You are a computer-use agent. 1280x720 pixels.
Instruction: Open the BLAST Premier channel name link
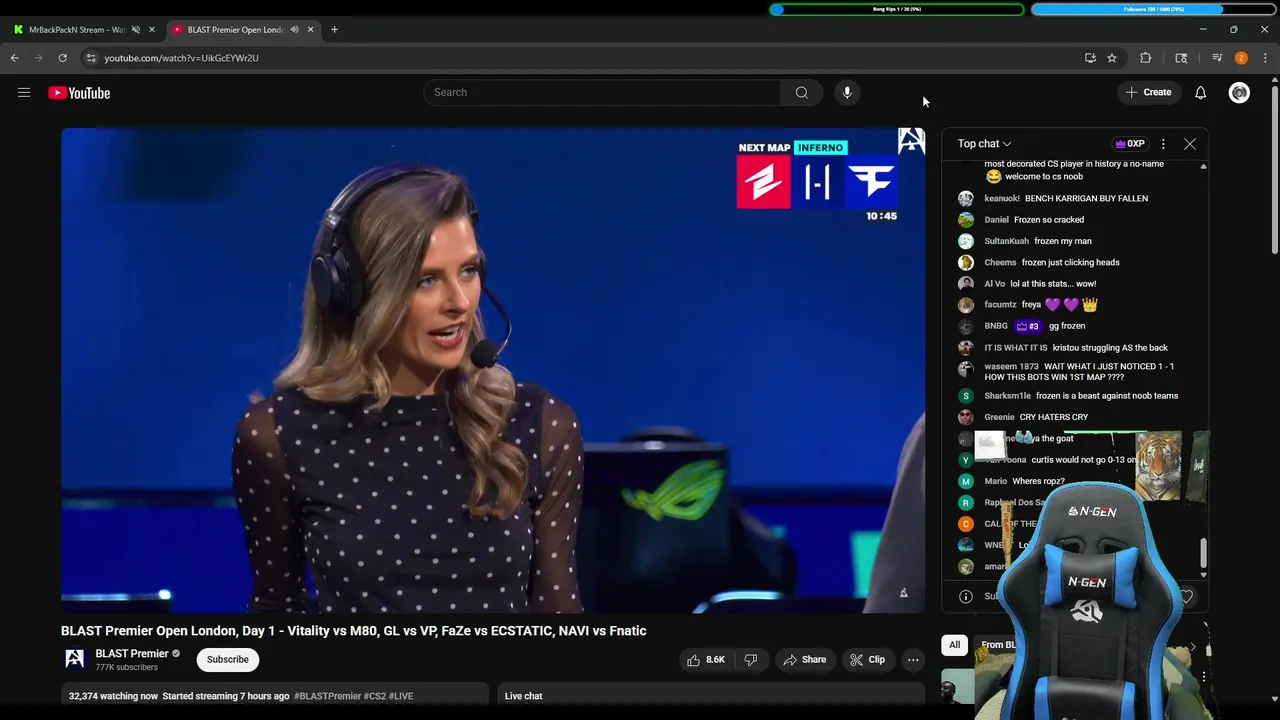click(x=132, y=654)
